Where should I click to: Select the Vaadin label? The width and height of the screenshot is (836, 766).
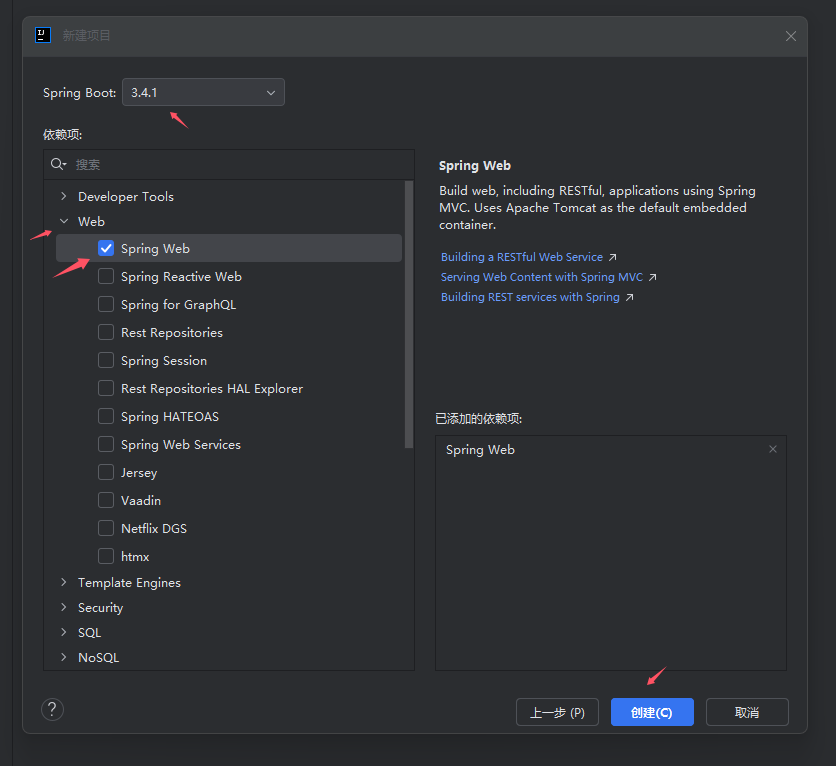[x=141, y=501]
